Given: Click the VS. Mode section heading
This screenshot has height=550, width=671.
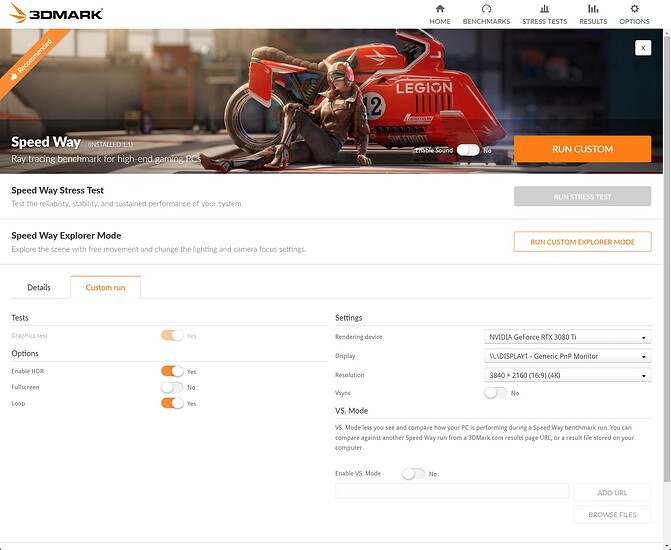Looking at the screenshot, I should tap(351, 411).
